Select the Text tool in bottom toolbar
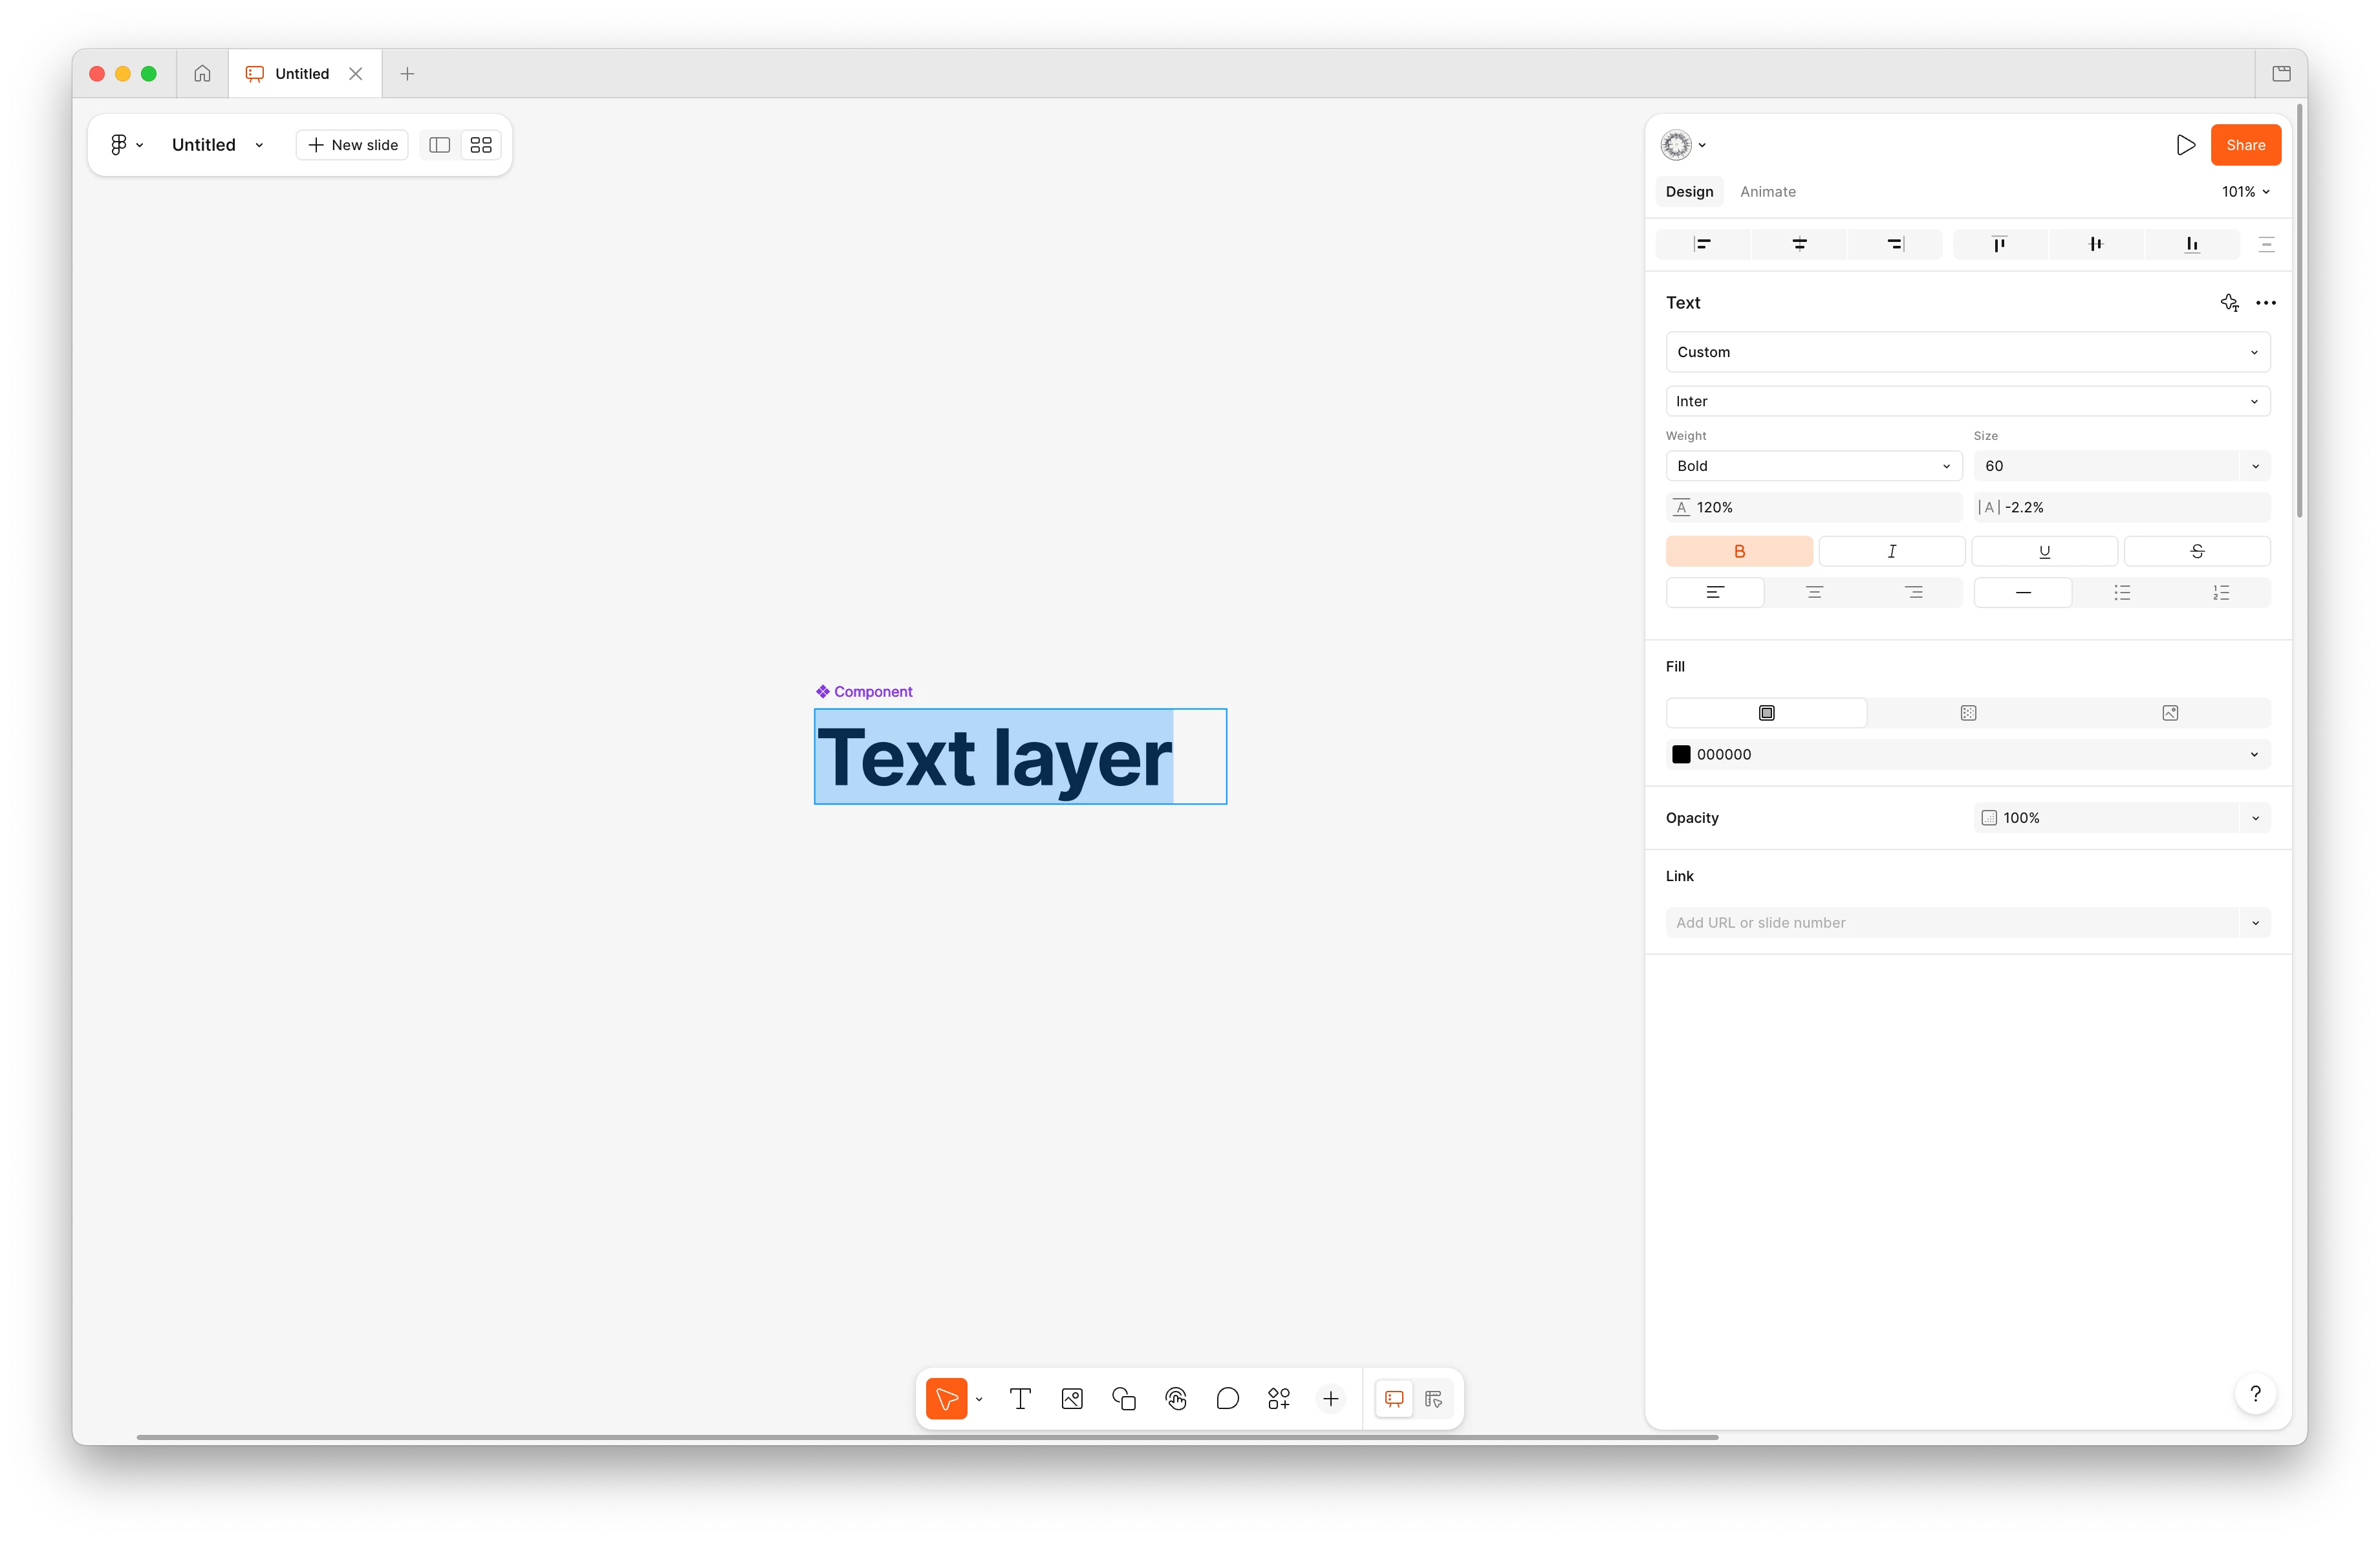The width and height of the screenshot is (2380, 1541). (1020, 1399)
